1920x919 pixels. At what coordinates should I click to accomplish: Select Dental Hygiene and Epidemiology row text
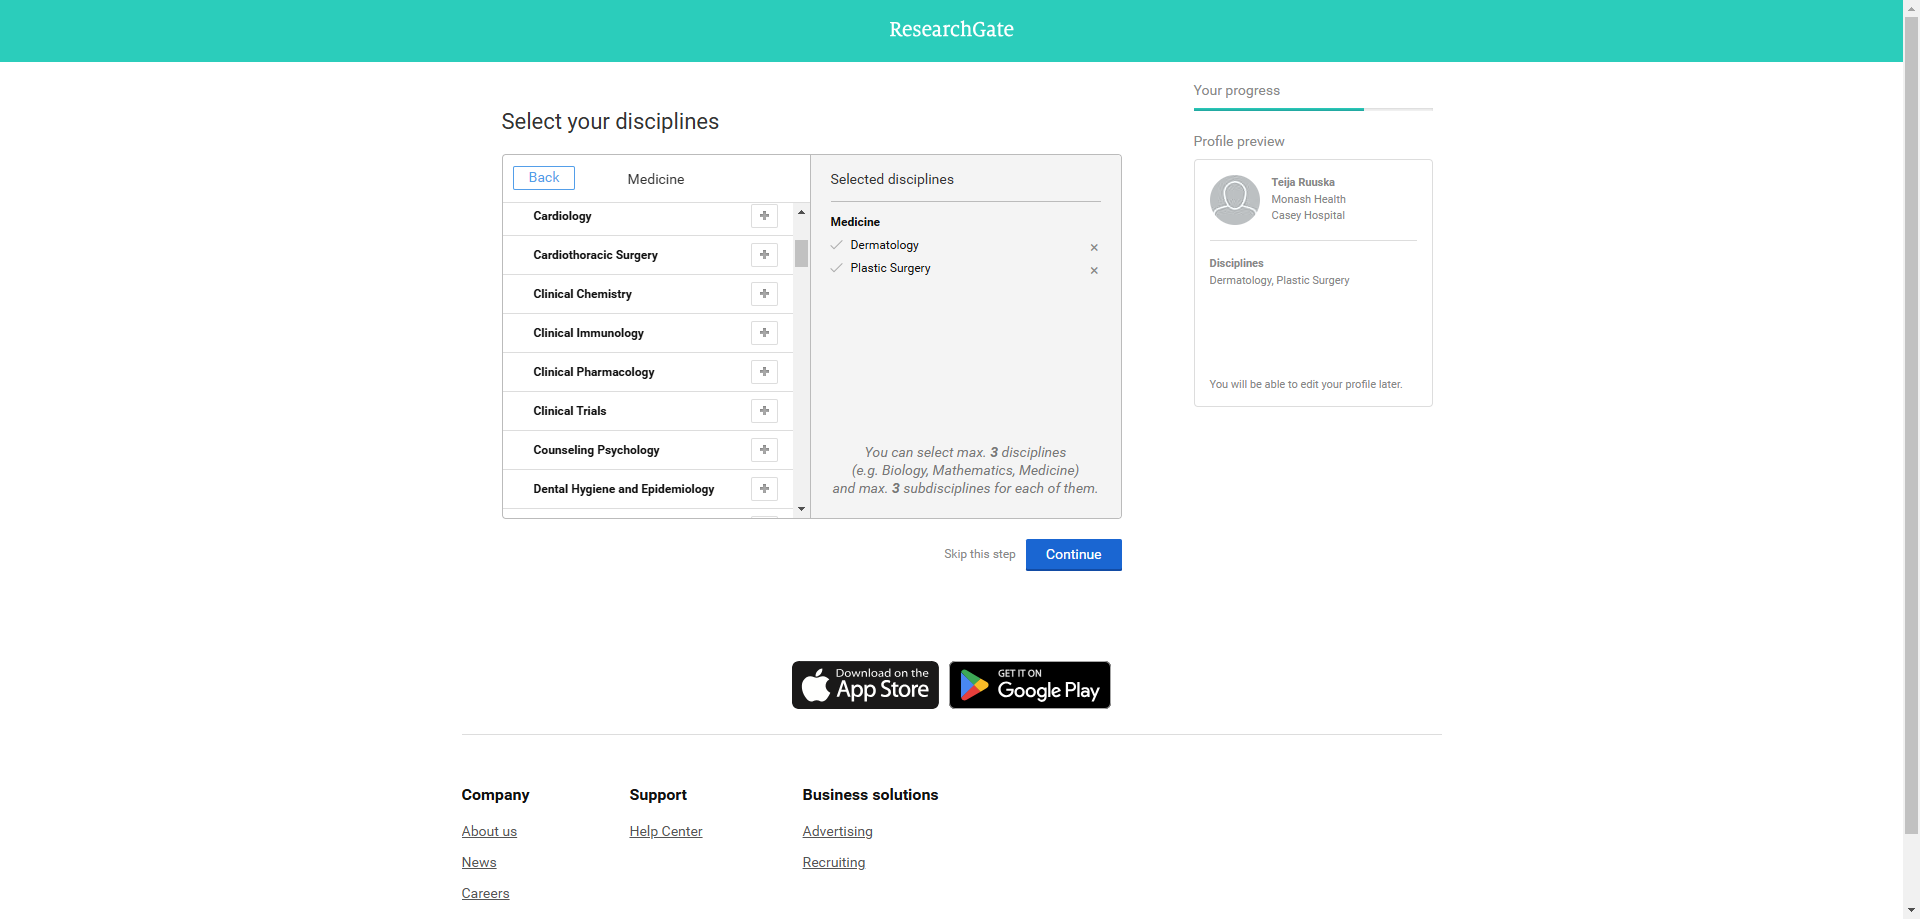click(624, 489)
